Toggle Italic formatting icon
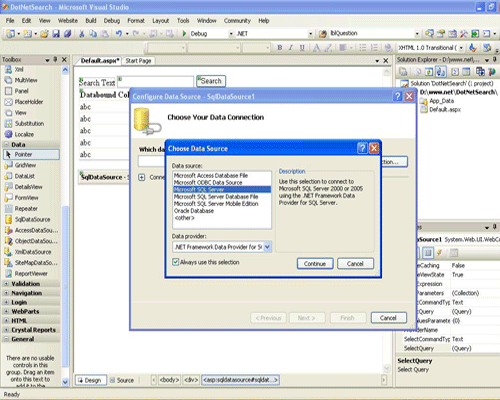This screenshot has width=500, height=400. (x=291, y=48)
